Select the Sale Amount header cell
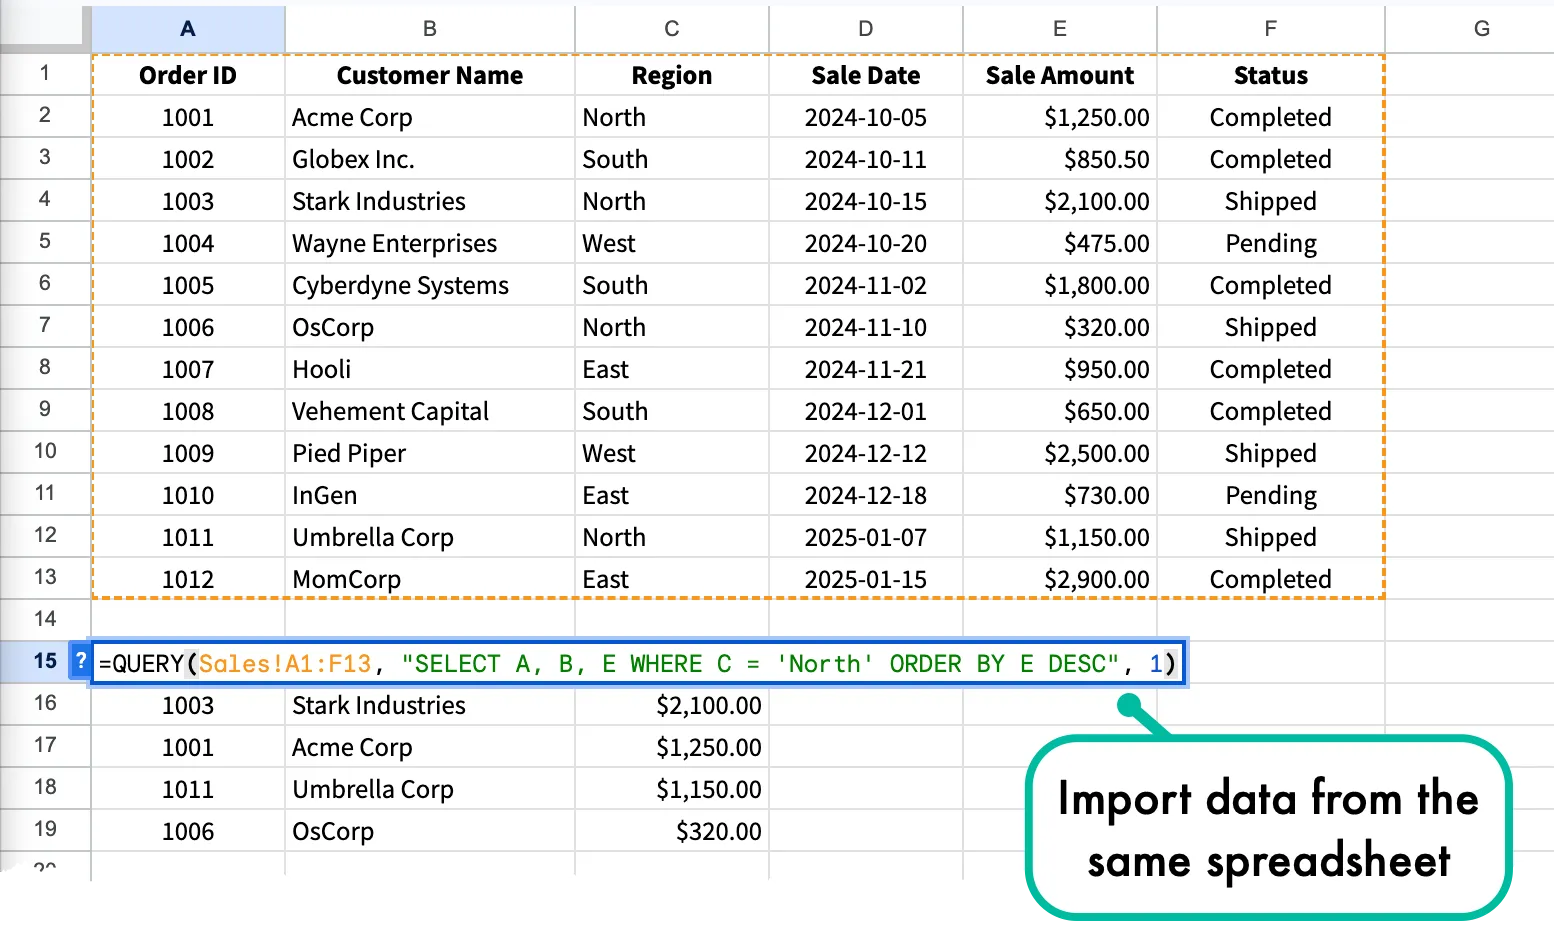 [x=1059, y=74]
